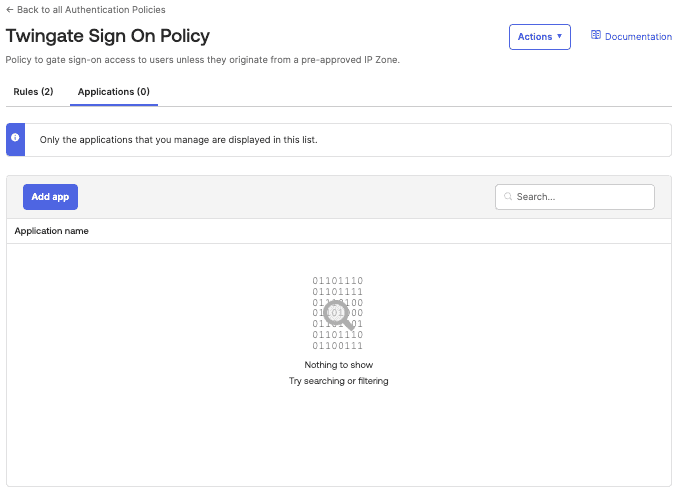Image resolution: width=677 pixels, height=491 pixels.
Task: Click the blue info icon in banner
Action: coord(15,139)
